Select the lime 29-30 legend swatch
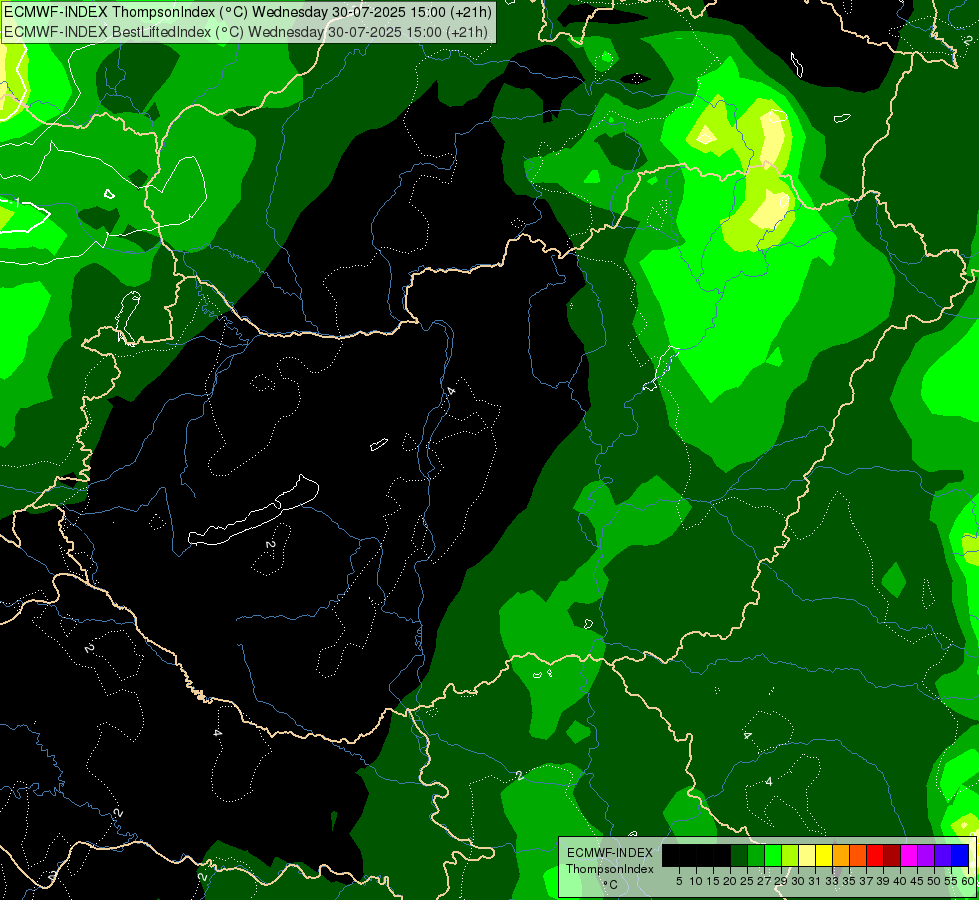Viewport: 979px width, 900px height. tap(790, 855)
